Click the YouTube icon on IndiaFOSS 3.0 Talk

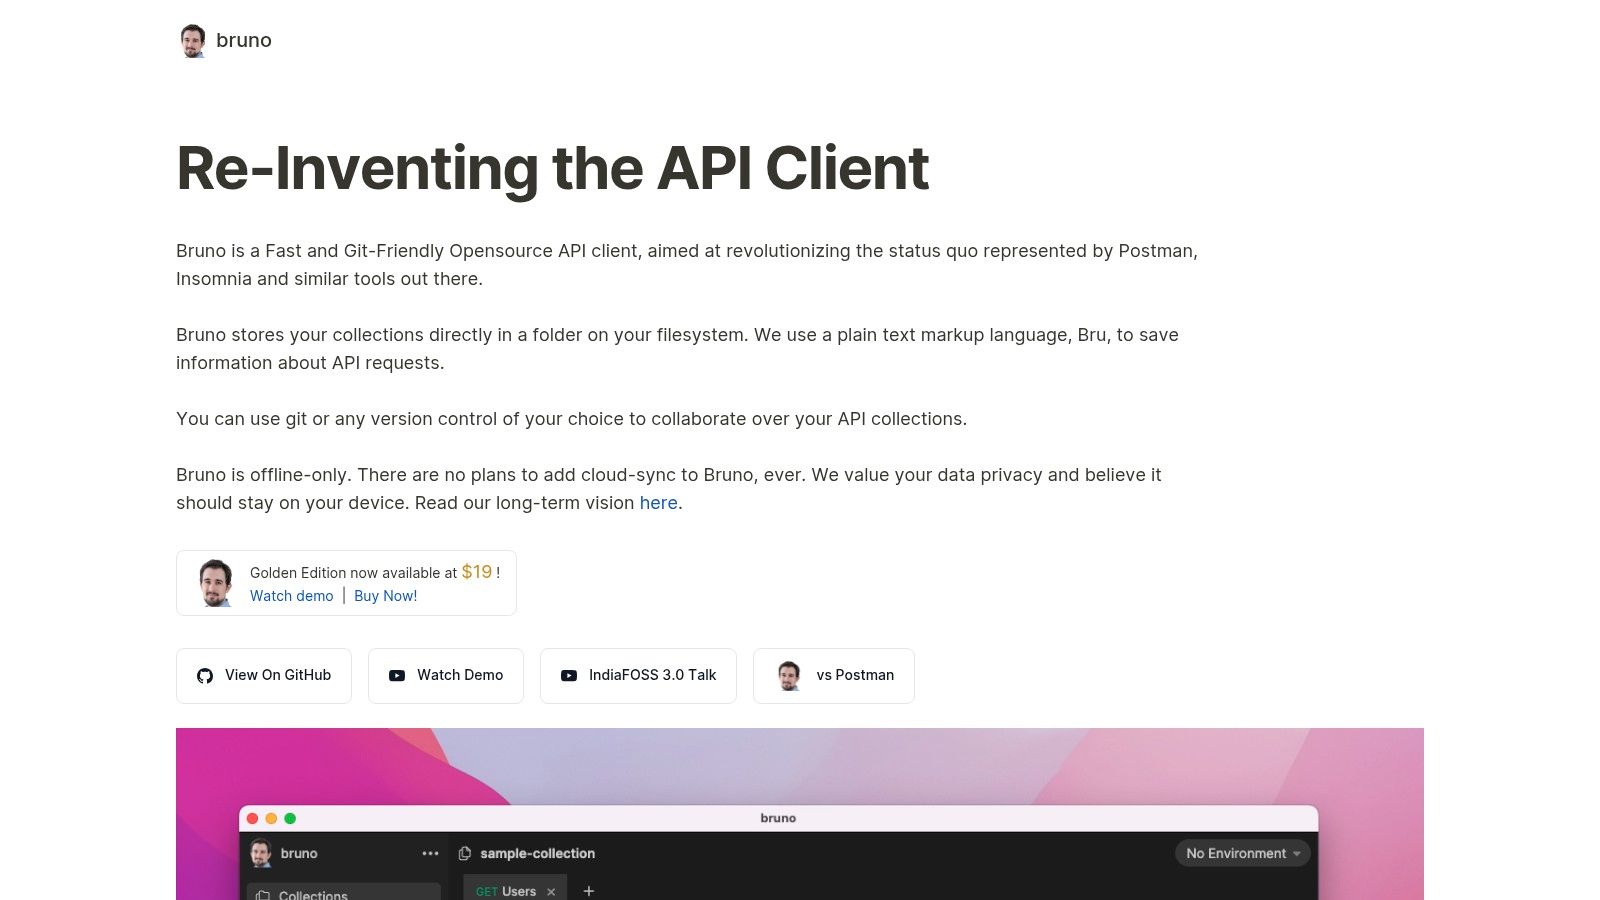tap(569, 675)
